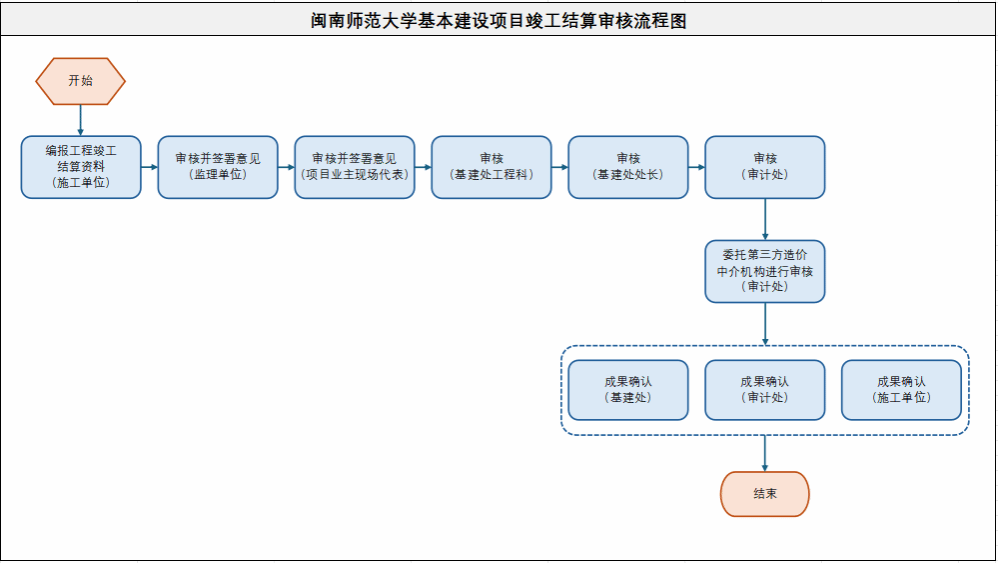Viewport: 998px width, 563px height.
Task: Click the orange 结束 end terminator
Action: click(x=765, y=494)
